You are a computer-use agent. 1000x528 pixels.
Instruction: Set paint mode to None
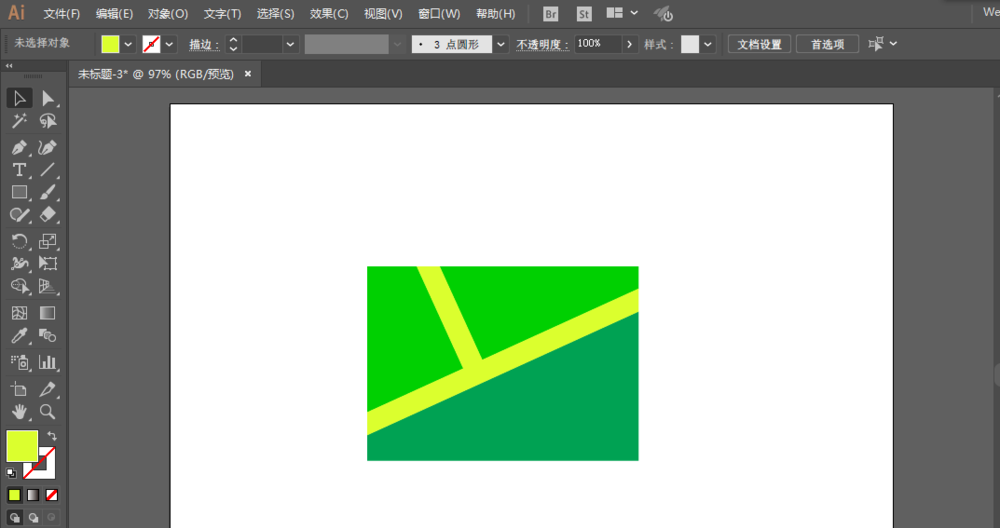point(52,495)
